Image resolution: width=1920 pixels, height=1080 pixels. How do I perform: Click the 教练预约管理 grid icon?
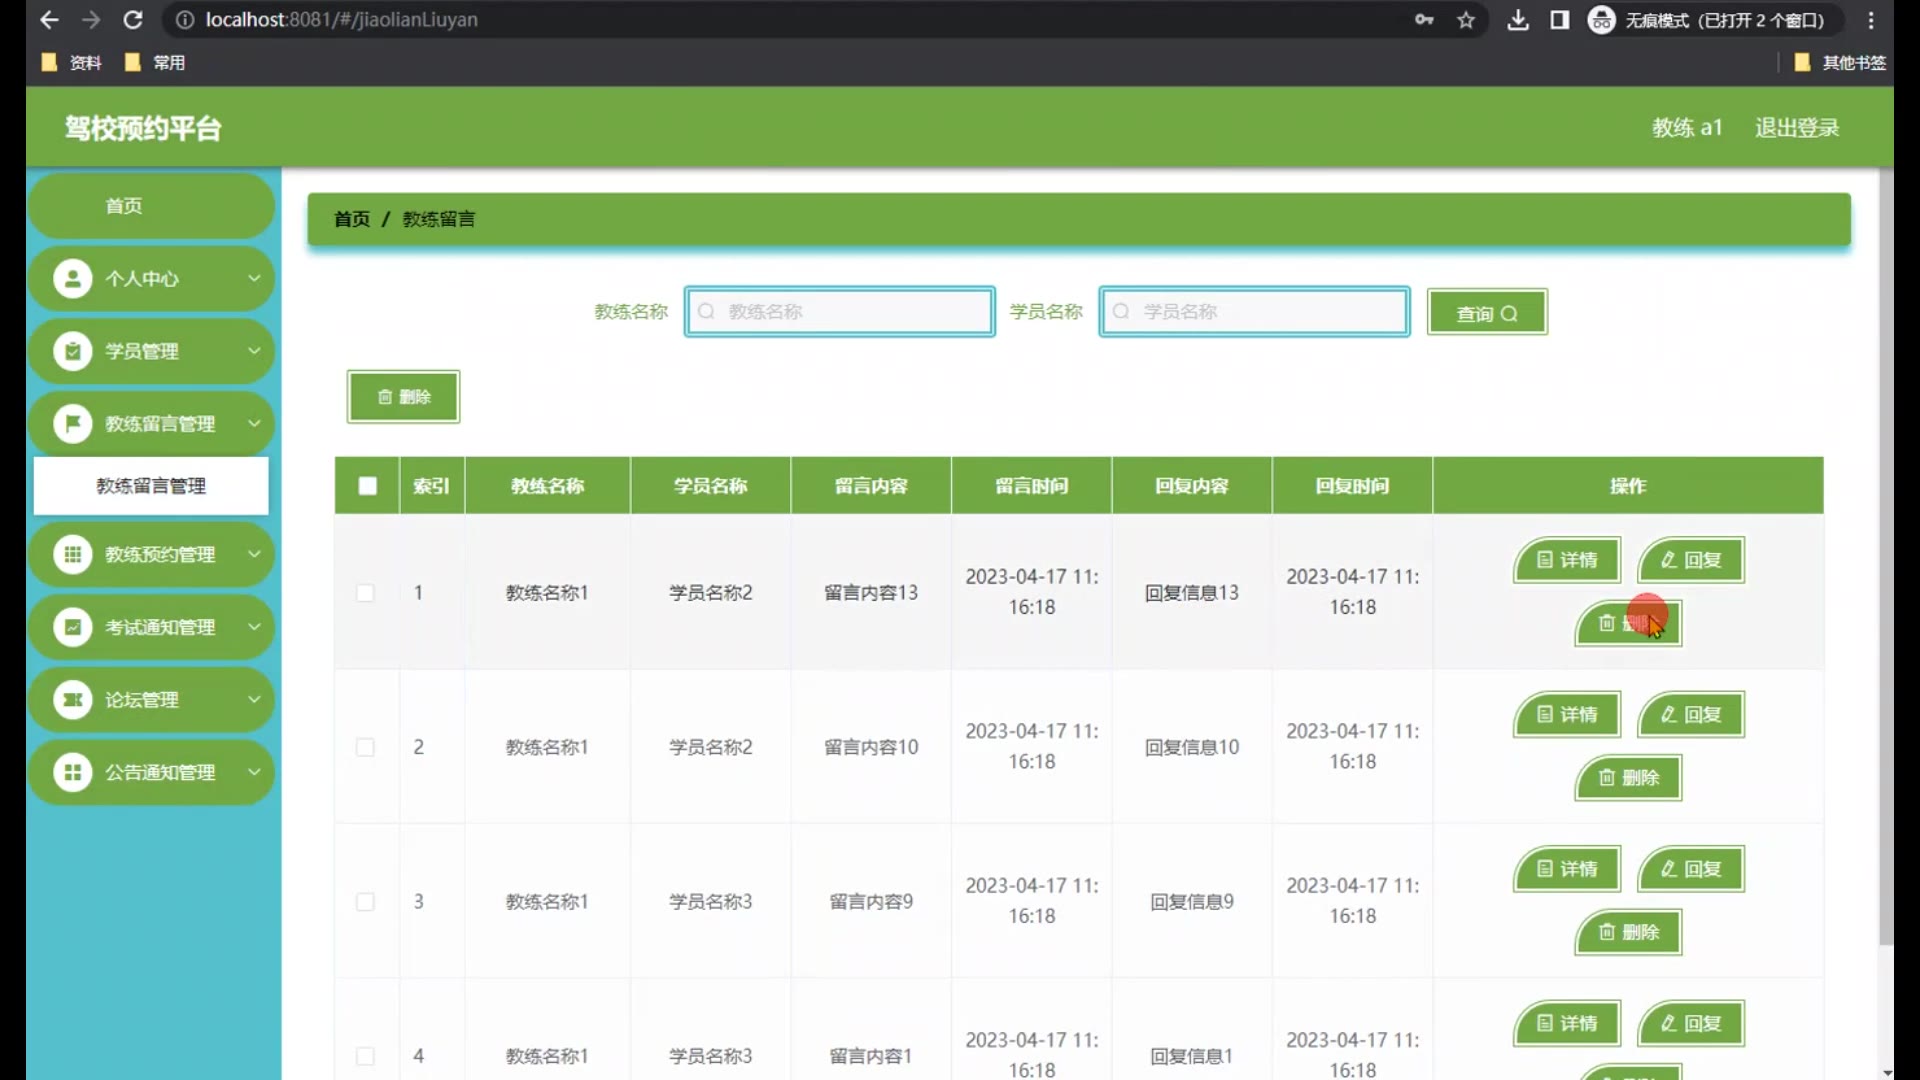pos(72,554)
